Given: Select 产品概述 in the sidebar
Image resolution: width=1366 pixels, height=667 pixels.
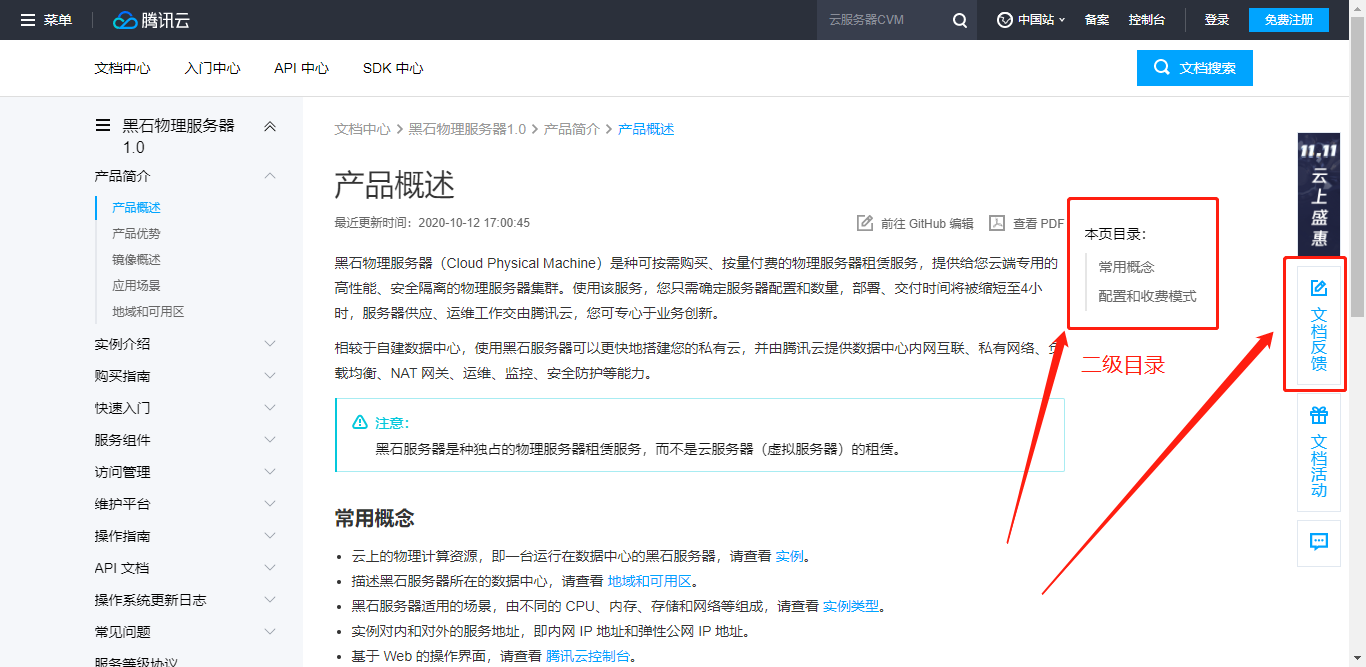Looking at the screenshot, I should click(136, 208).
